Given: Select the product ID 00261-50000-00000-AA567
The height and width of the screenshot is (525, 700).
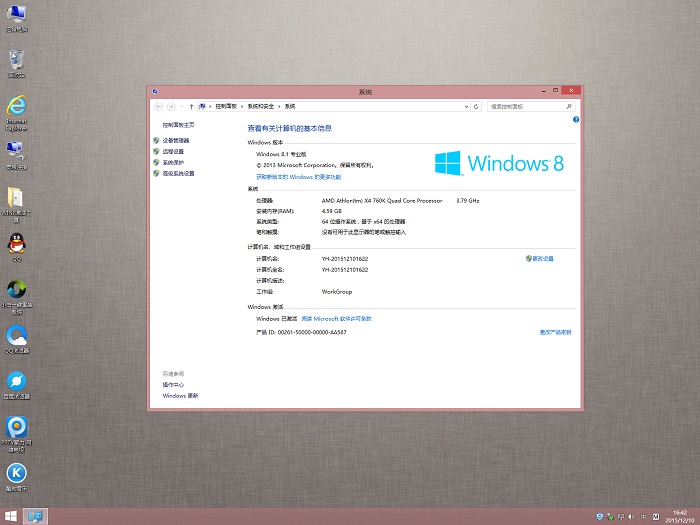Looking at the screenshot, I should tap(301, 333).
